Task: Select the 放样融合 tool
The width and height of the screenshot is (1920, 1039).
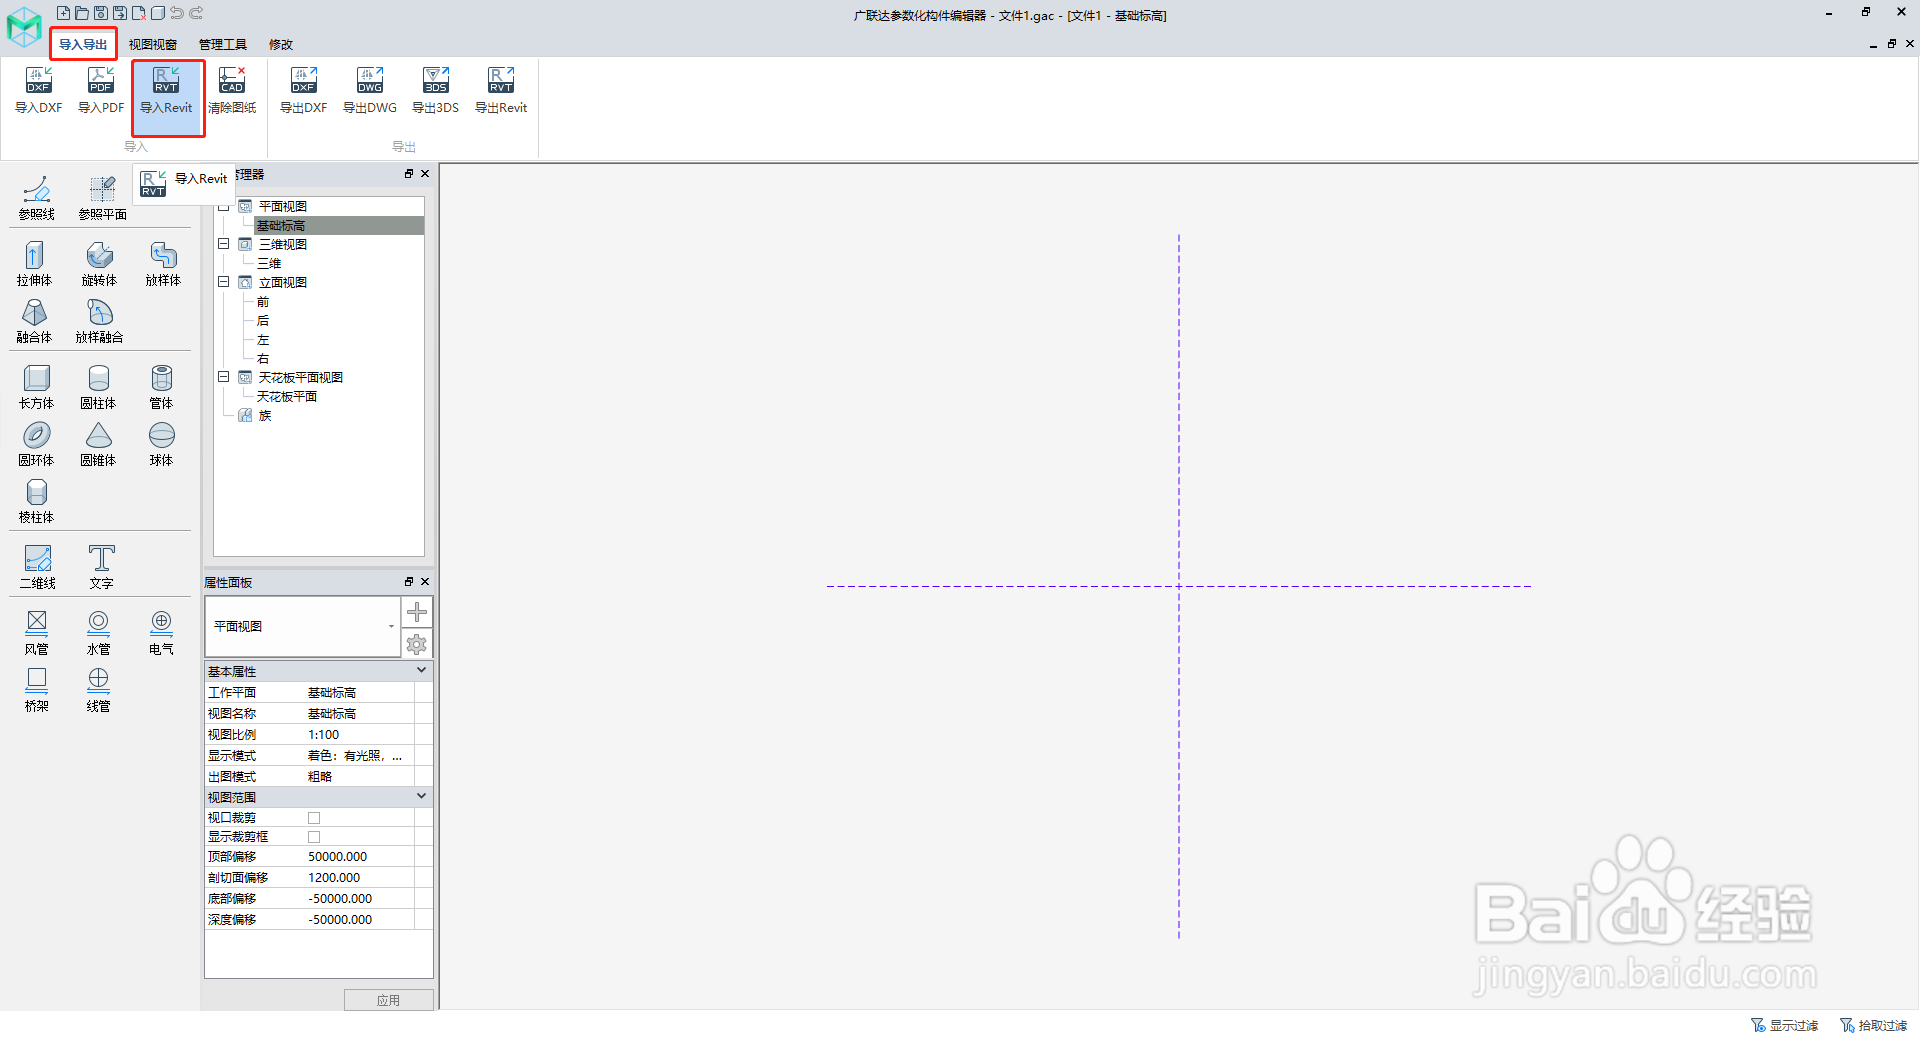Action: click(99, 321)
